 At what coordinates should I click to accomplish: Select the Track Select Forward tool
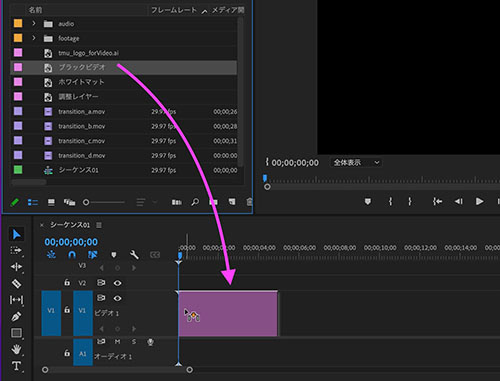[x=16, y=250]
